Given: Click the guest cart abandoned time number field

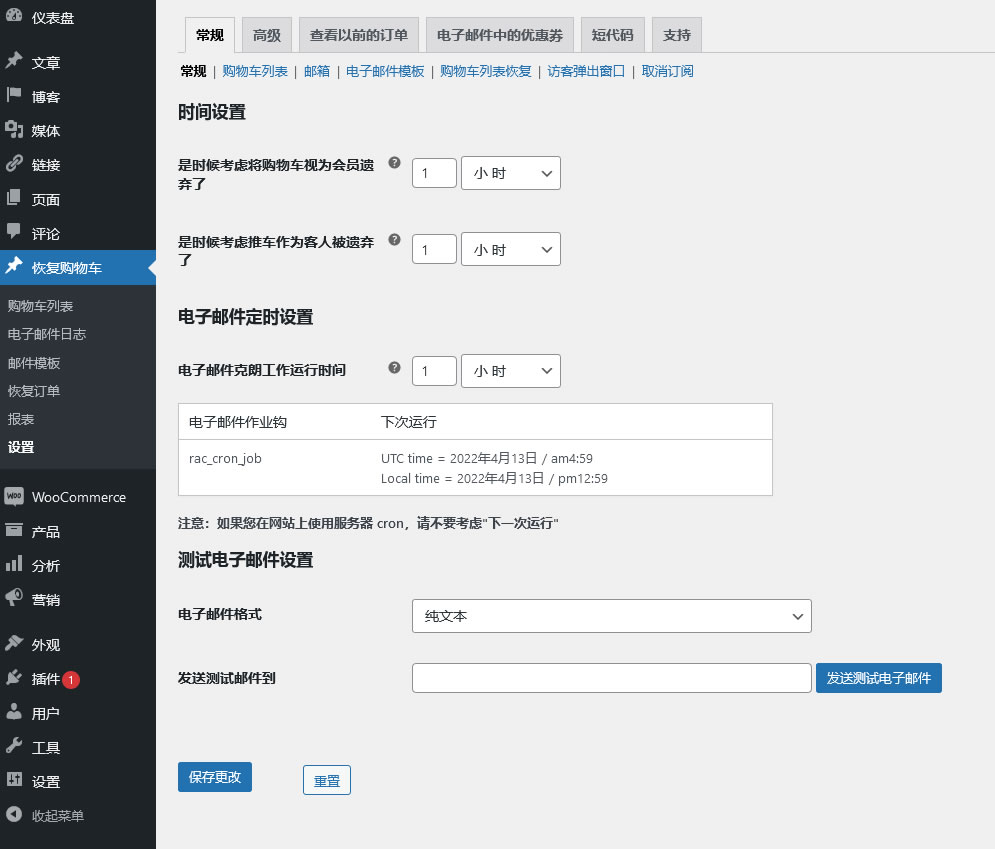Looking at the screenshot, I should pyautogui.click(x=434, y=249).
